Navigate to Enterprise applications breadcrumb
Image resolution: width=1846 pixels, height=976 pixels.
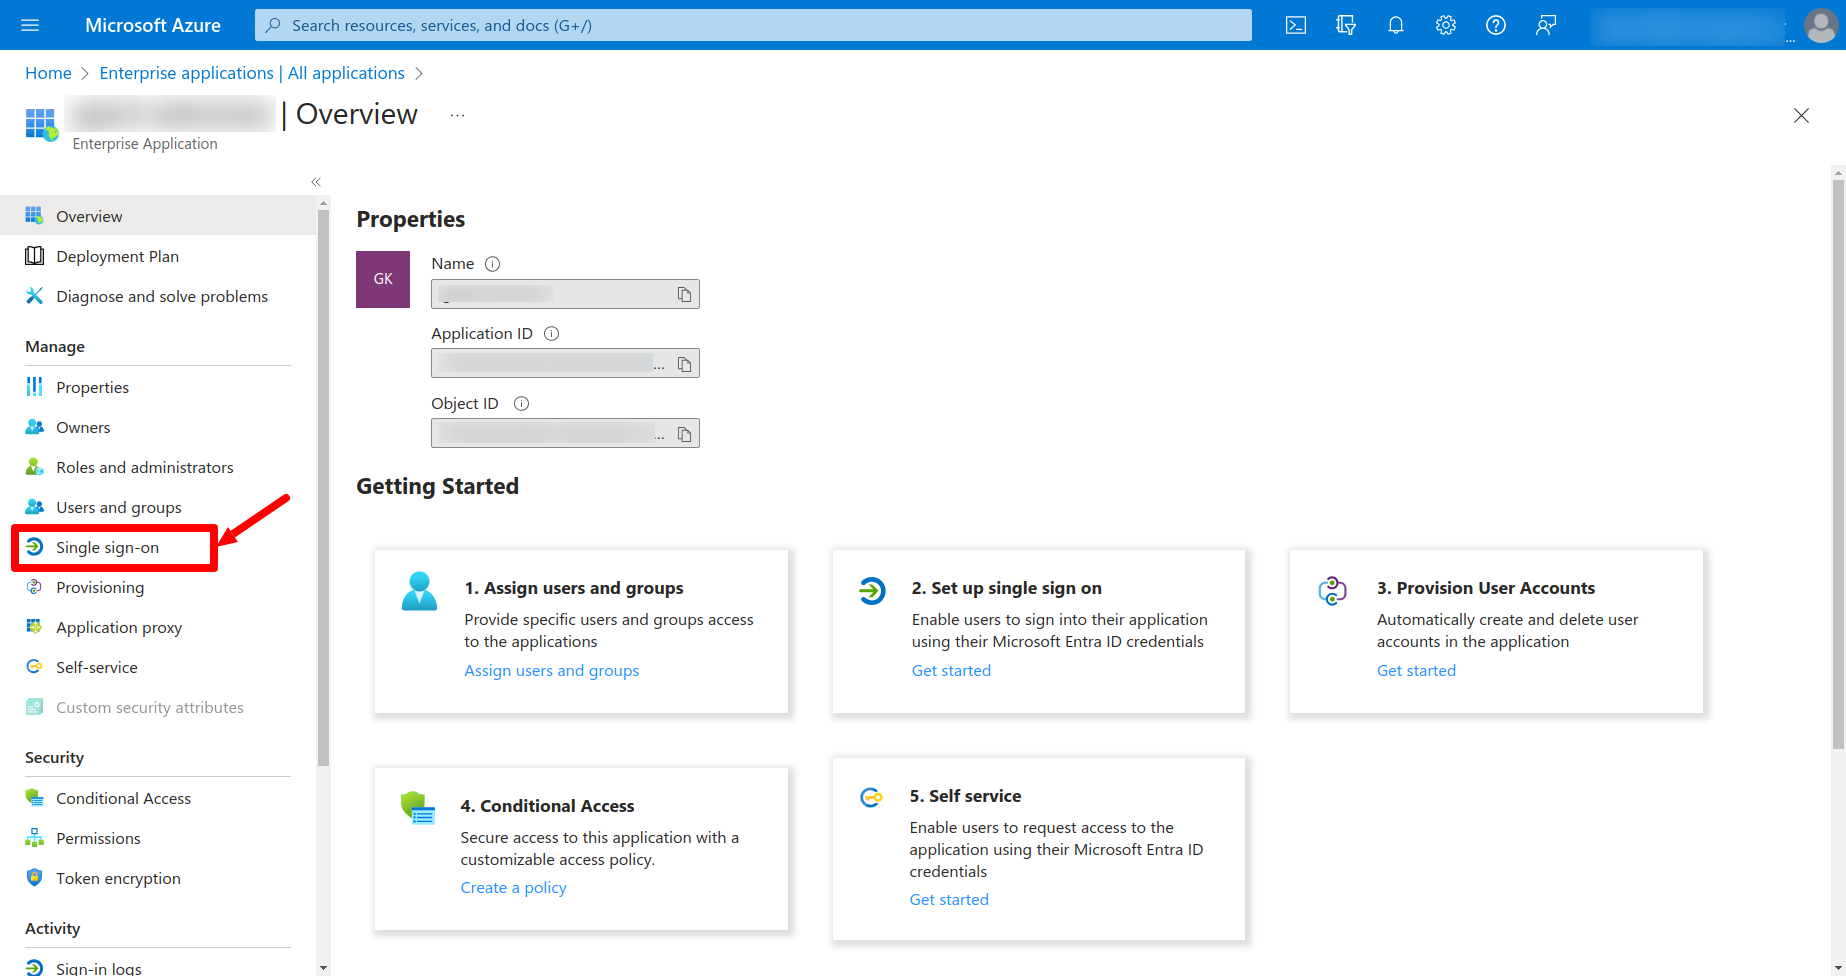[x=251, y=73]
